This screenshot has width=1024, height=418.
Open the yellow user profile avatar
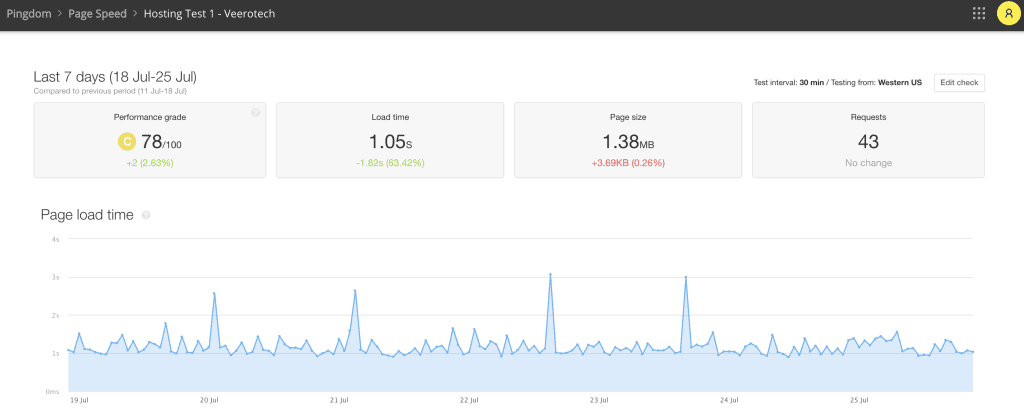coord(1009,14)
